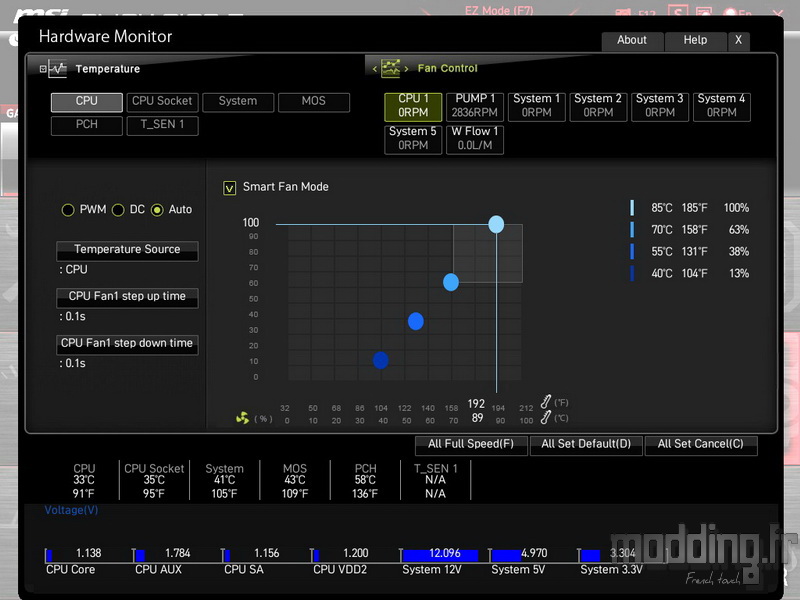Viewport: 800px width, 600px height.
Task: Select the PWM radio button
Action: pos(68,210)
